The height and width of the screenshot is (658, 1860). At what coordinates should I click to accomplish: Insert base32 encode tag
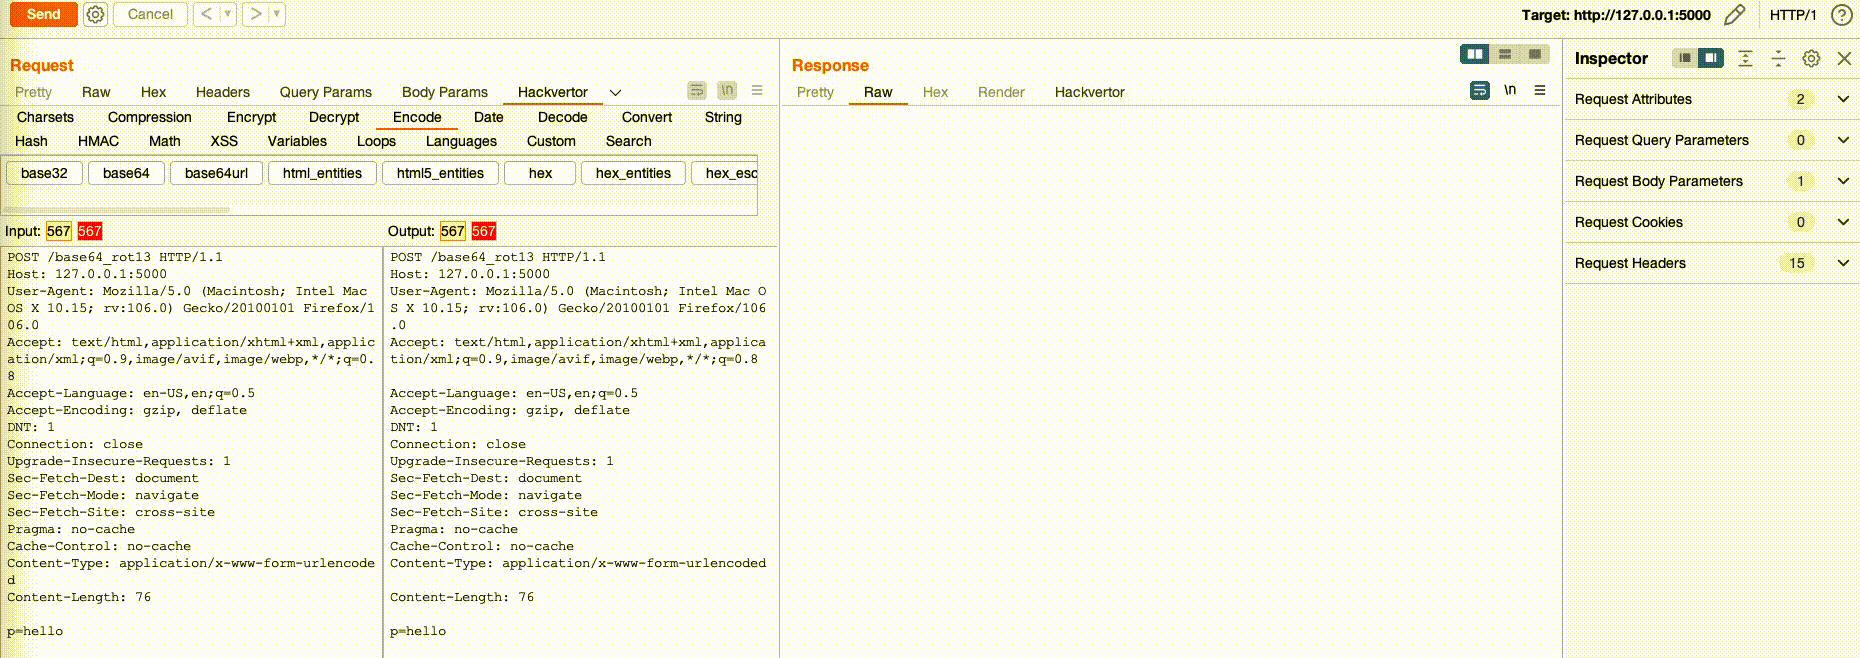pos(44,173)
